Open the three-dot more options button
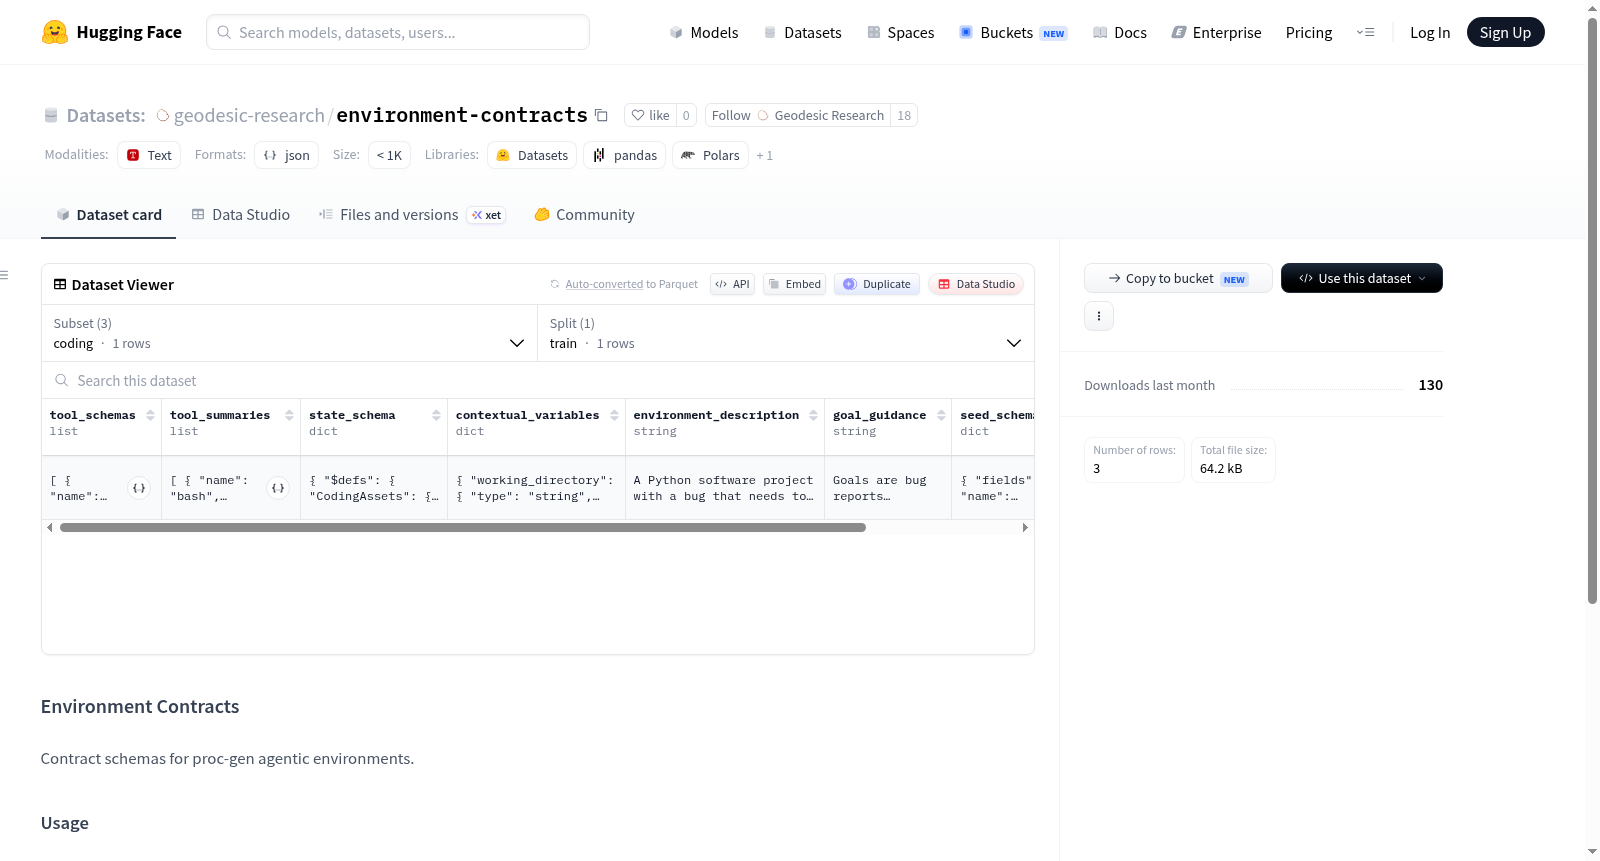Screen dimensions: 1600x861 (x=1099, y=316)
